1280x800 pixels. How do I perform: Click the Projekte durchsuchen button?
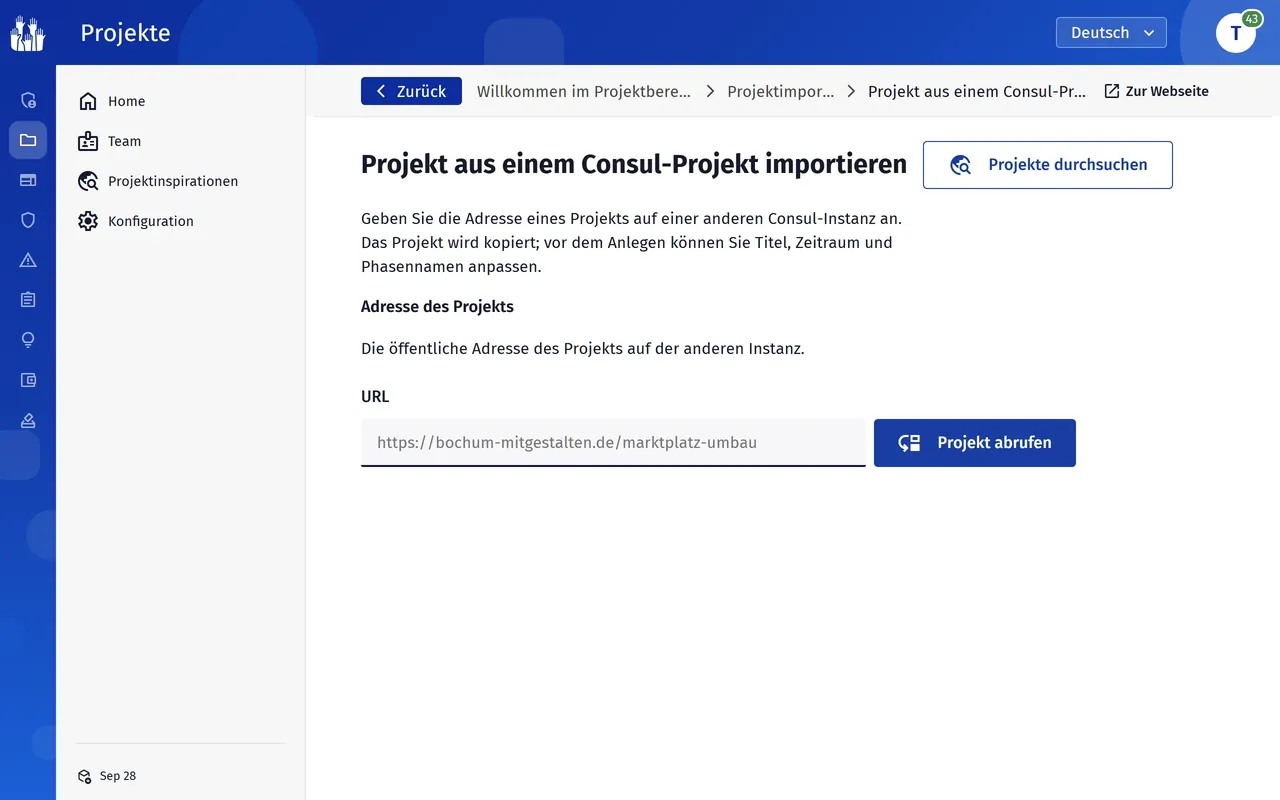click(1047, 165)
